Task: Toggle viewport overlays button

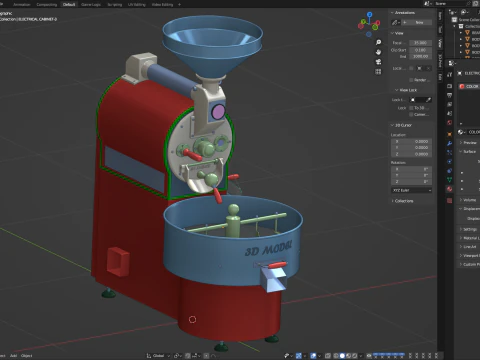Action: (x=313, y=356)
